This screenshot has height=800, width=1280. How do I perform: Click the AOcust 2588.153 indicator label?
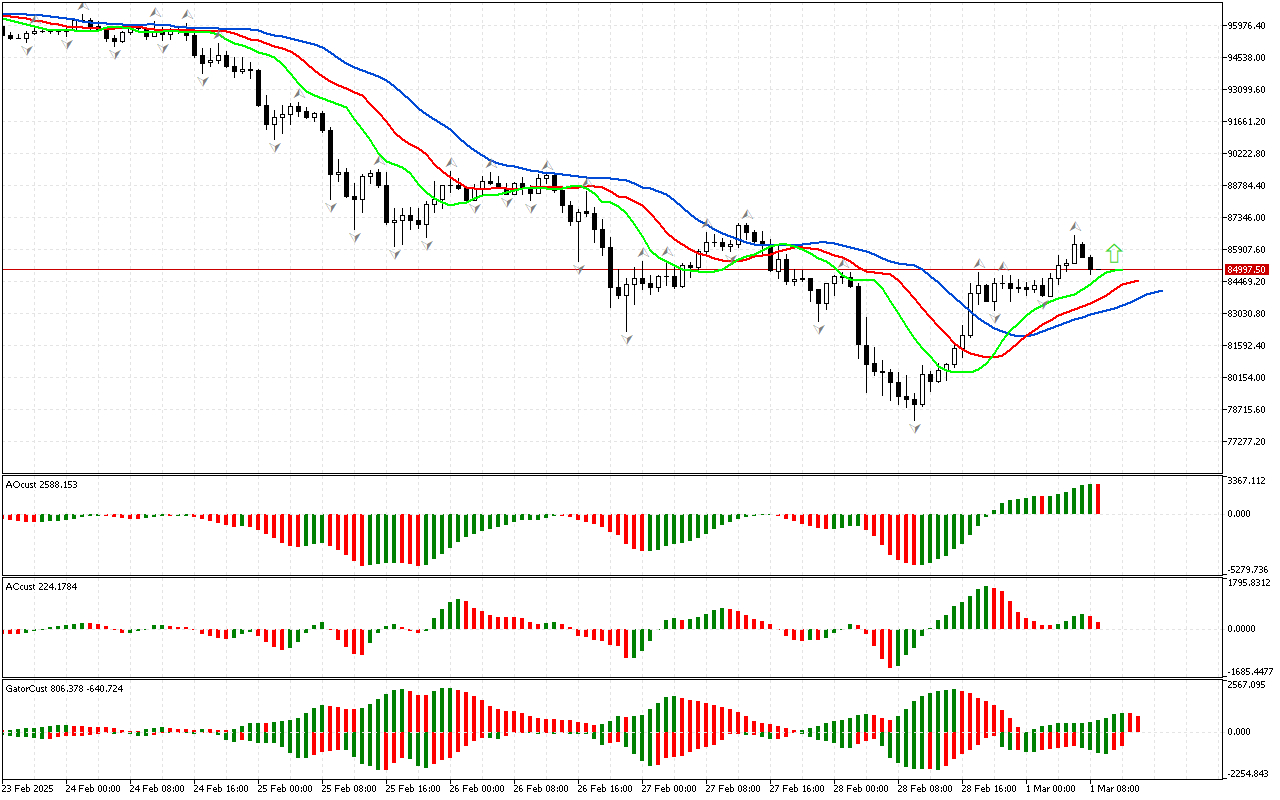[x=42, y=484]
